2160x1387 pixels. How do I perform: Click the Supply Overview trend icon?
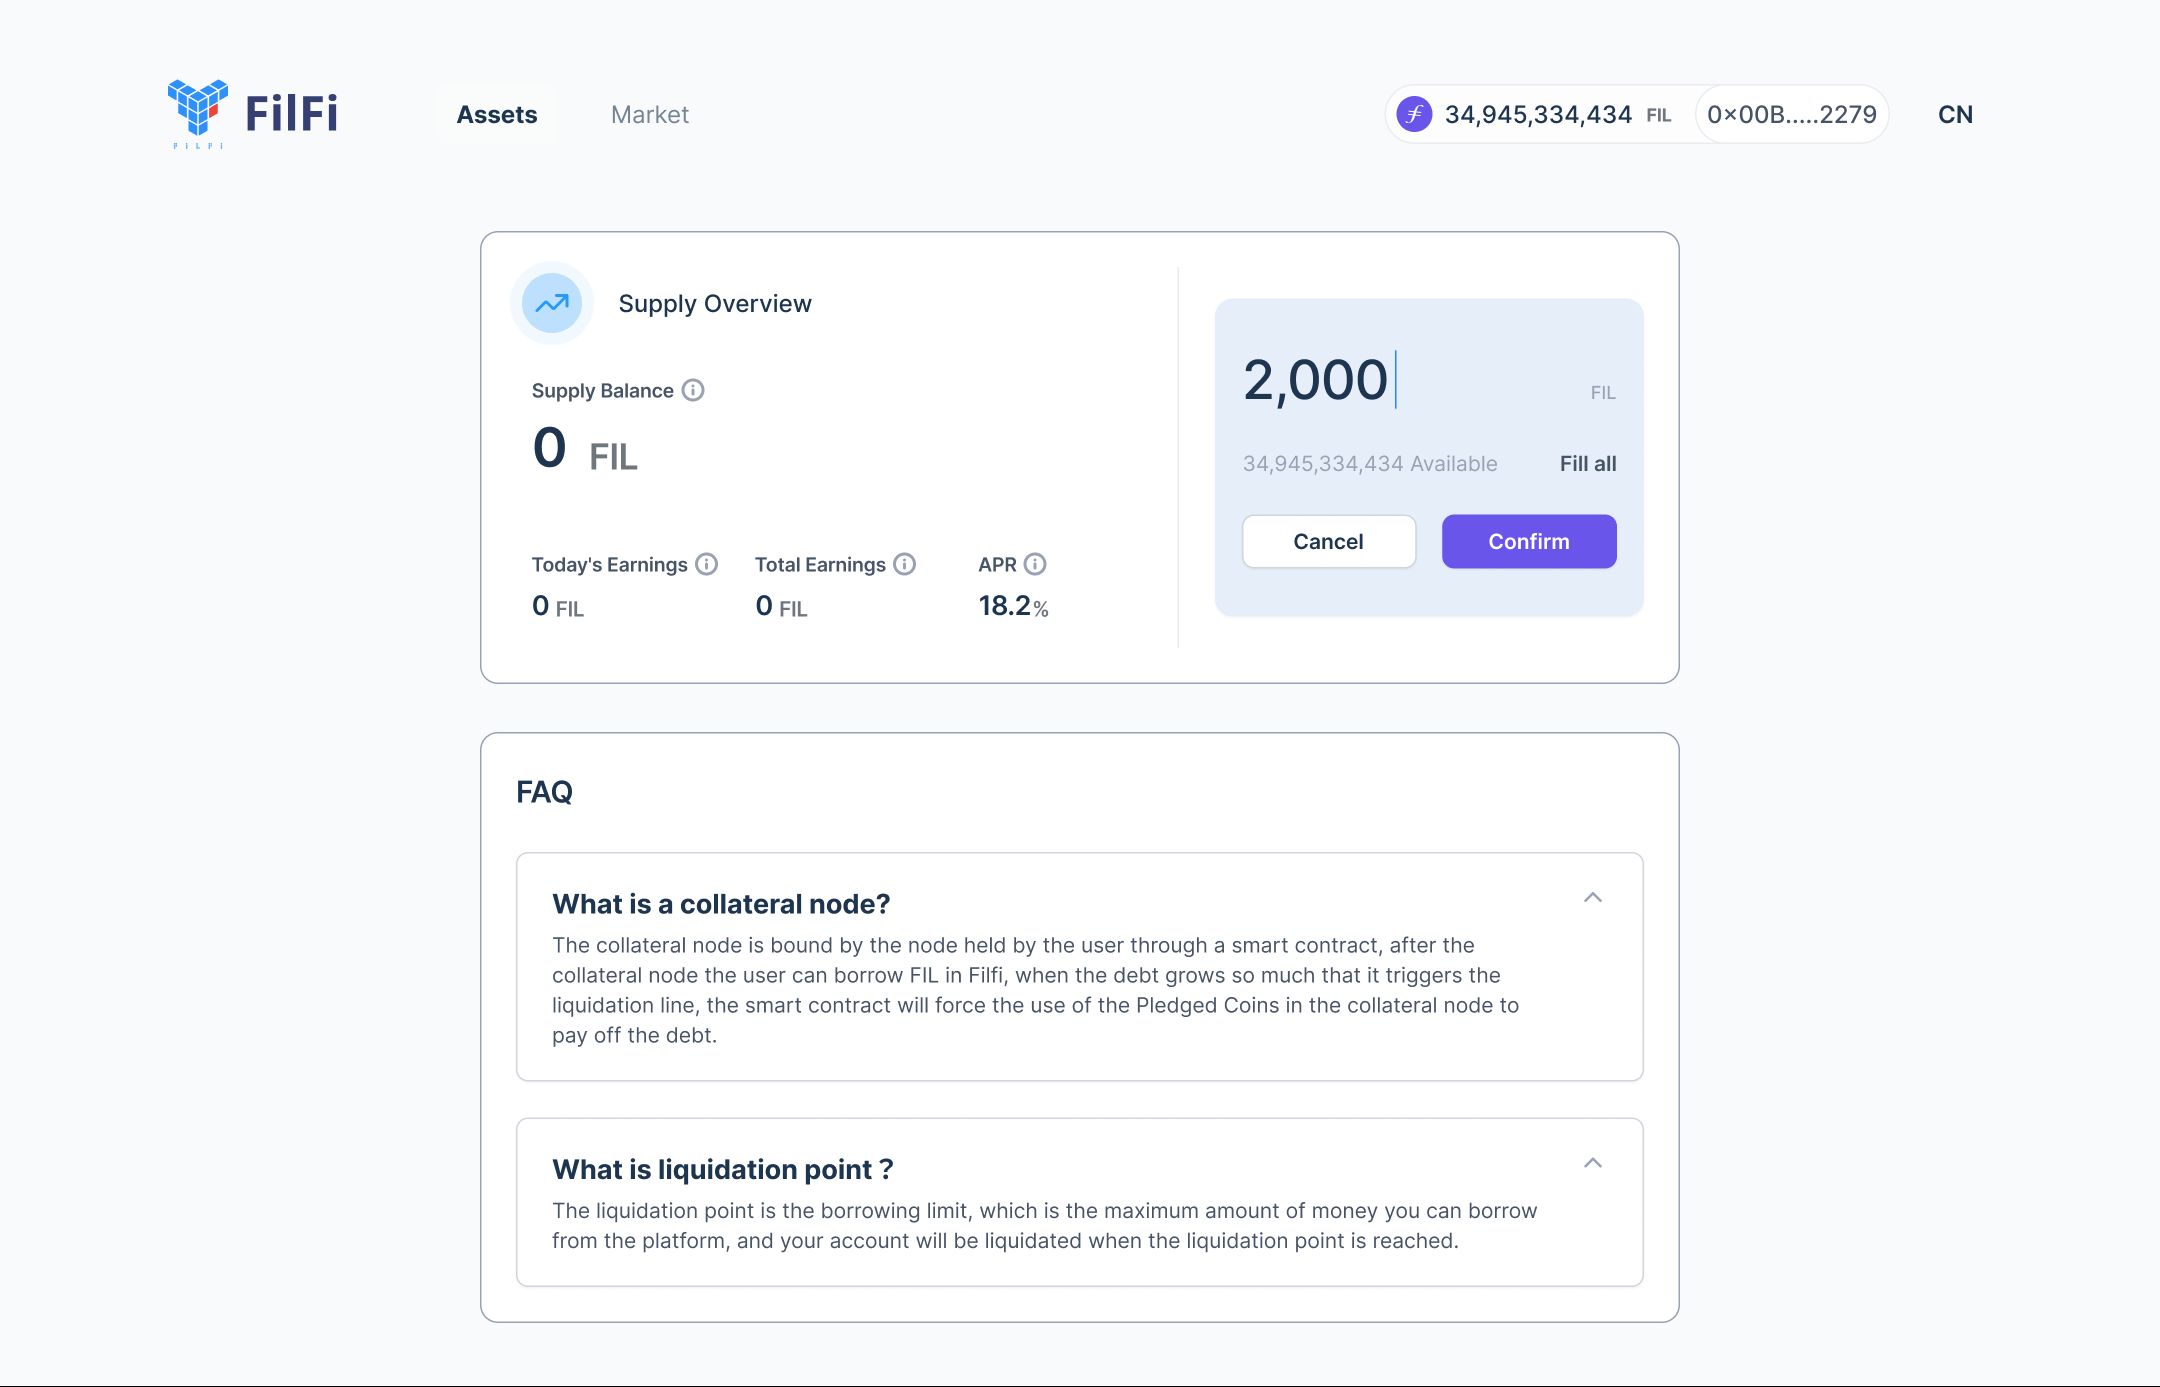coord(551,301)
